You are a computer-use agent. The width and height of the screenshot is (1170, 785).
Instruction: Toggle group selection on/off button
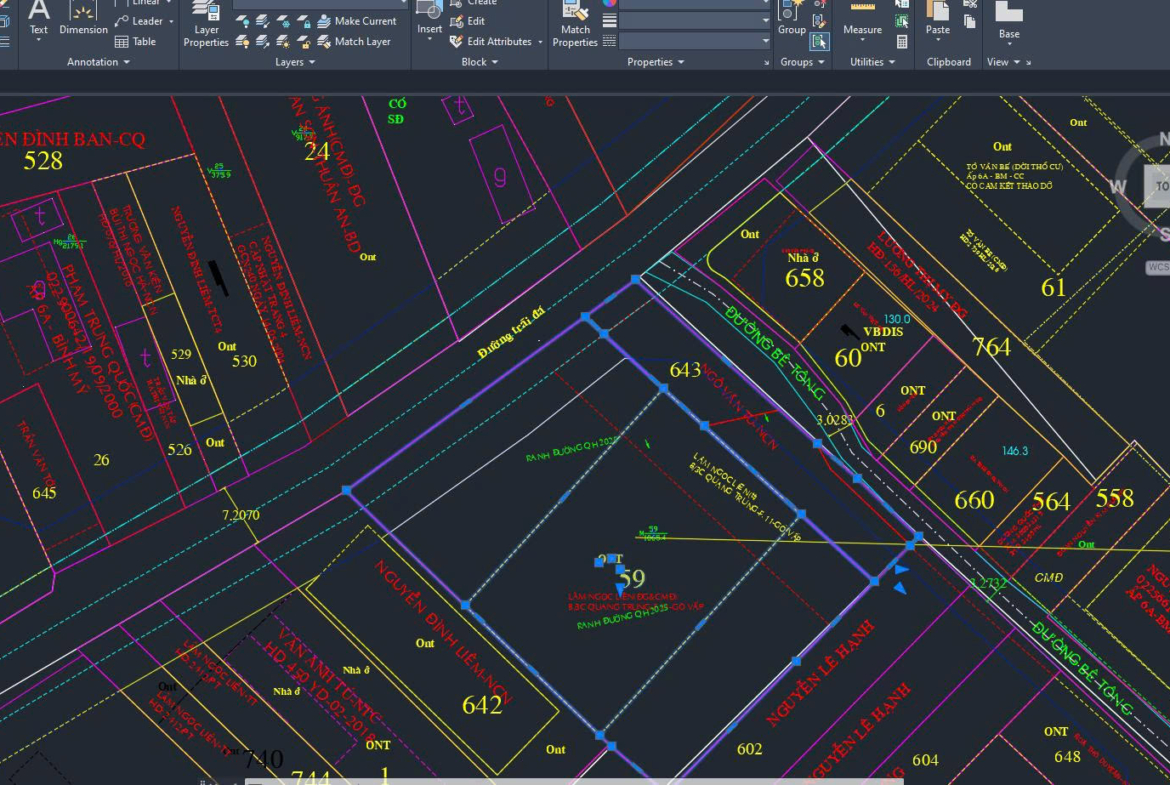click(819, 41)
